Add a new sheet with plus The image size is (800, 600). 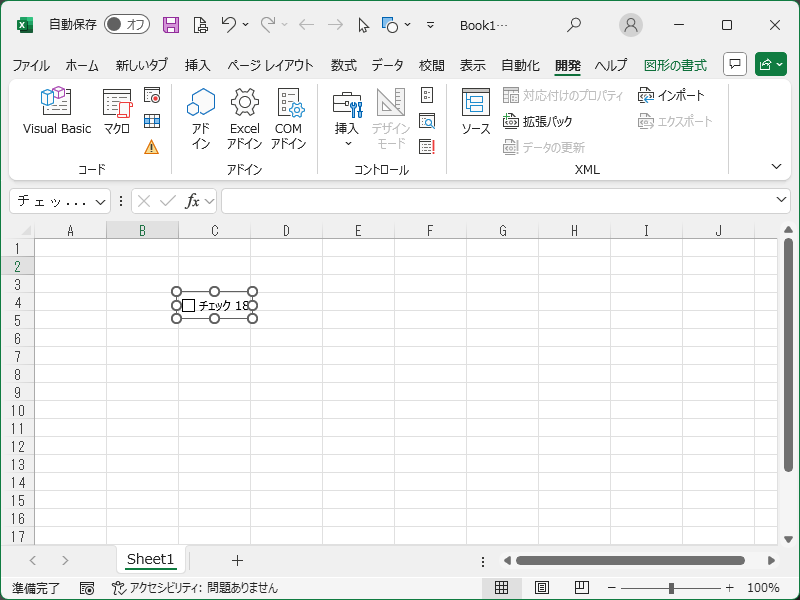237,561
